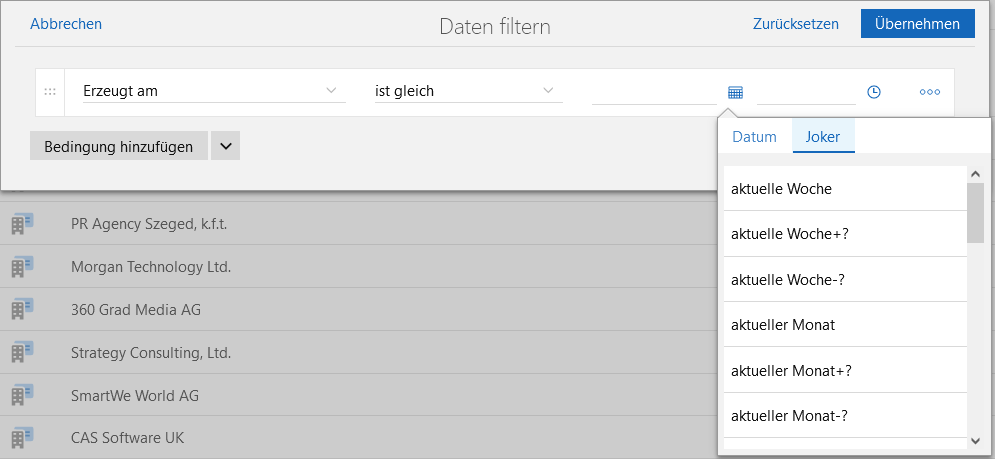Click company icon beside SmartWe World AG
995x459 pixels.
21,395
